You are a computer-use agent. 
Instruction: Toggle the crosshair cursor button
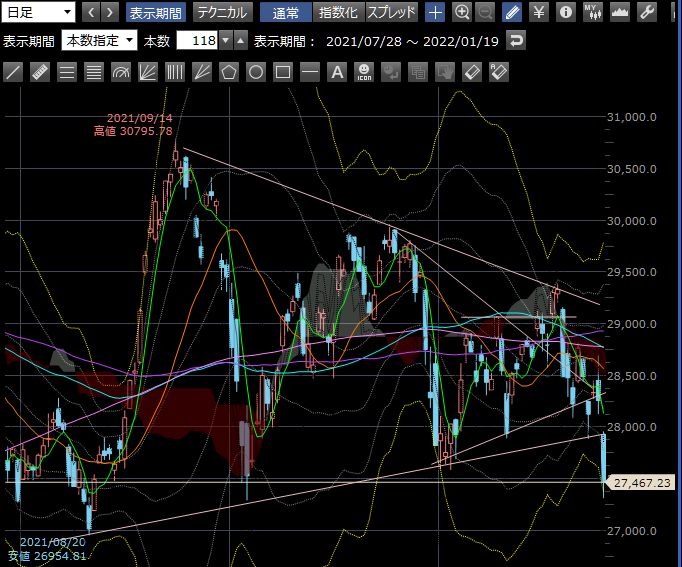click(x=435, y=13)
